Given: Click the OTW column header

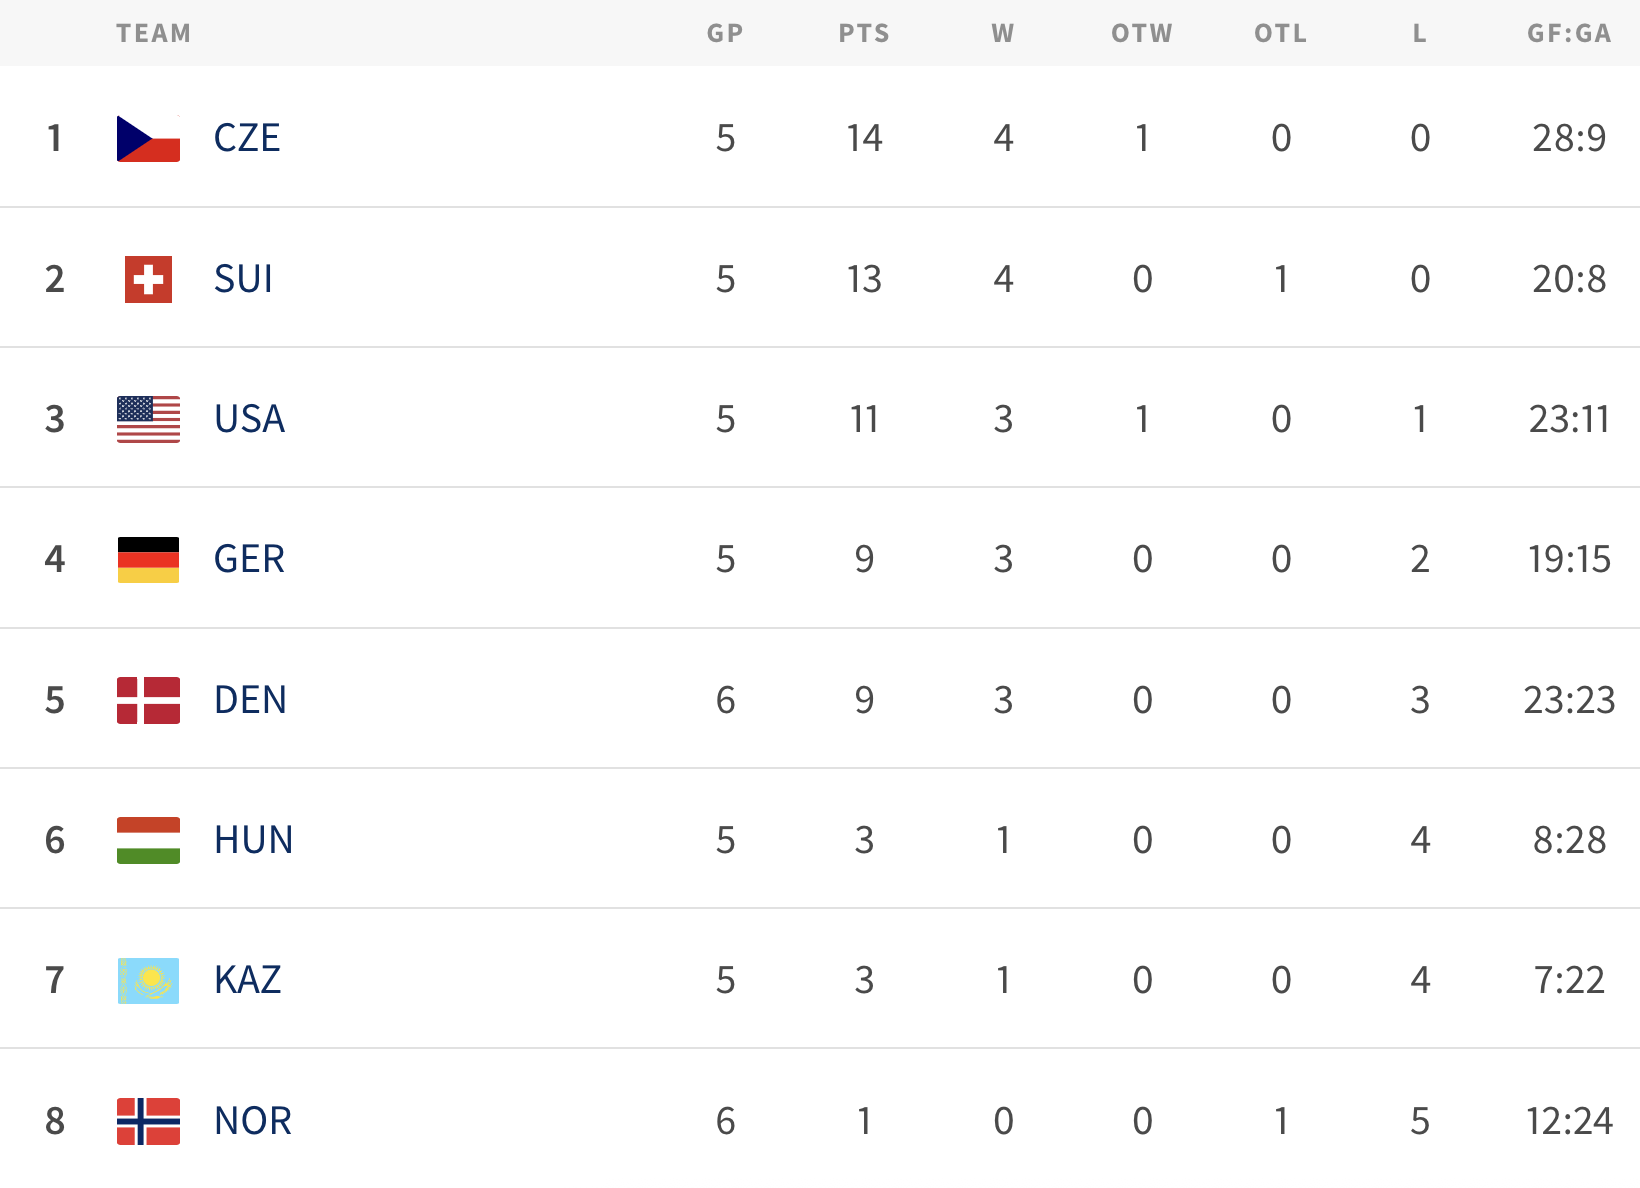Looking at the screenshot, I should [1142, 33].
